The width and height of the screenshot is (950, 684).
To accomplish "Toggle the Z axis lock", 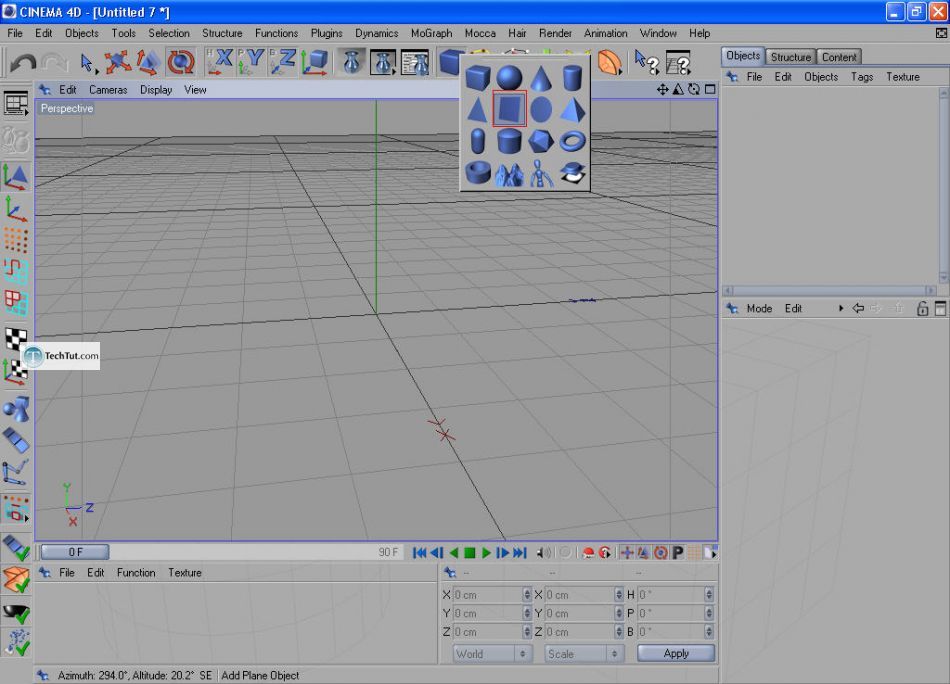I will tap(282, 62).
